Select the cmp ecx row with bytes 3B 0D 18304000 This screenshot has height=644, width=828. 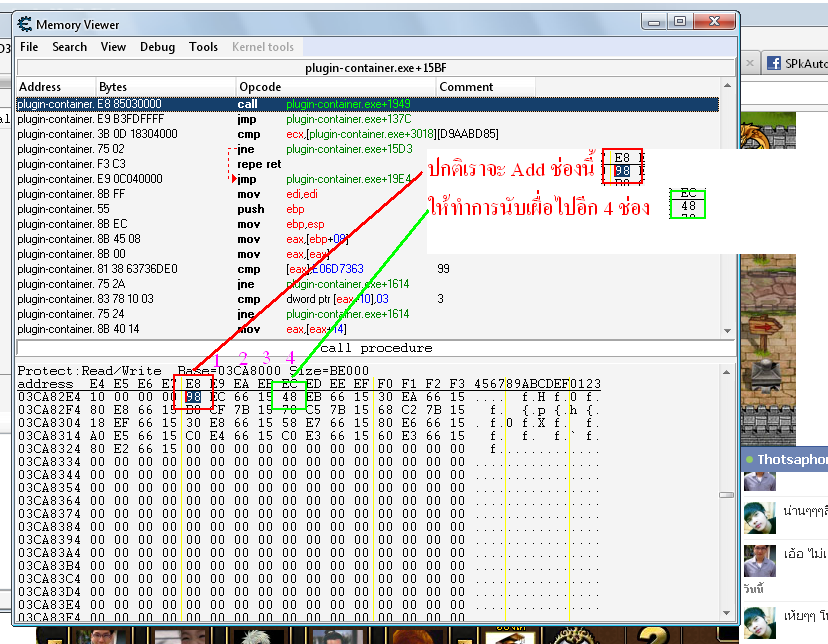[368, 134]
